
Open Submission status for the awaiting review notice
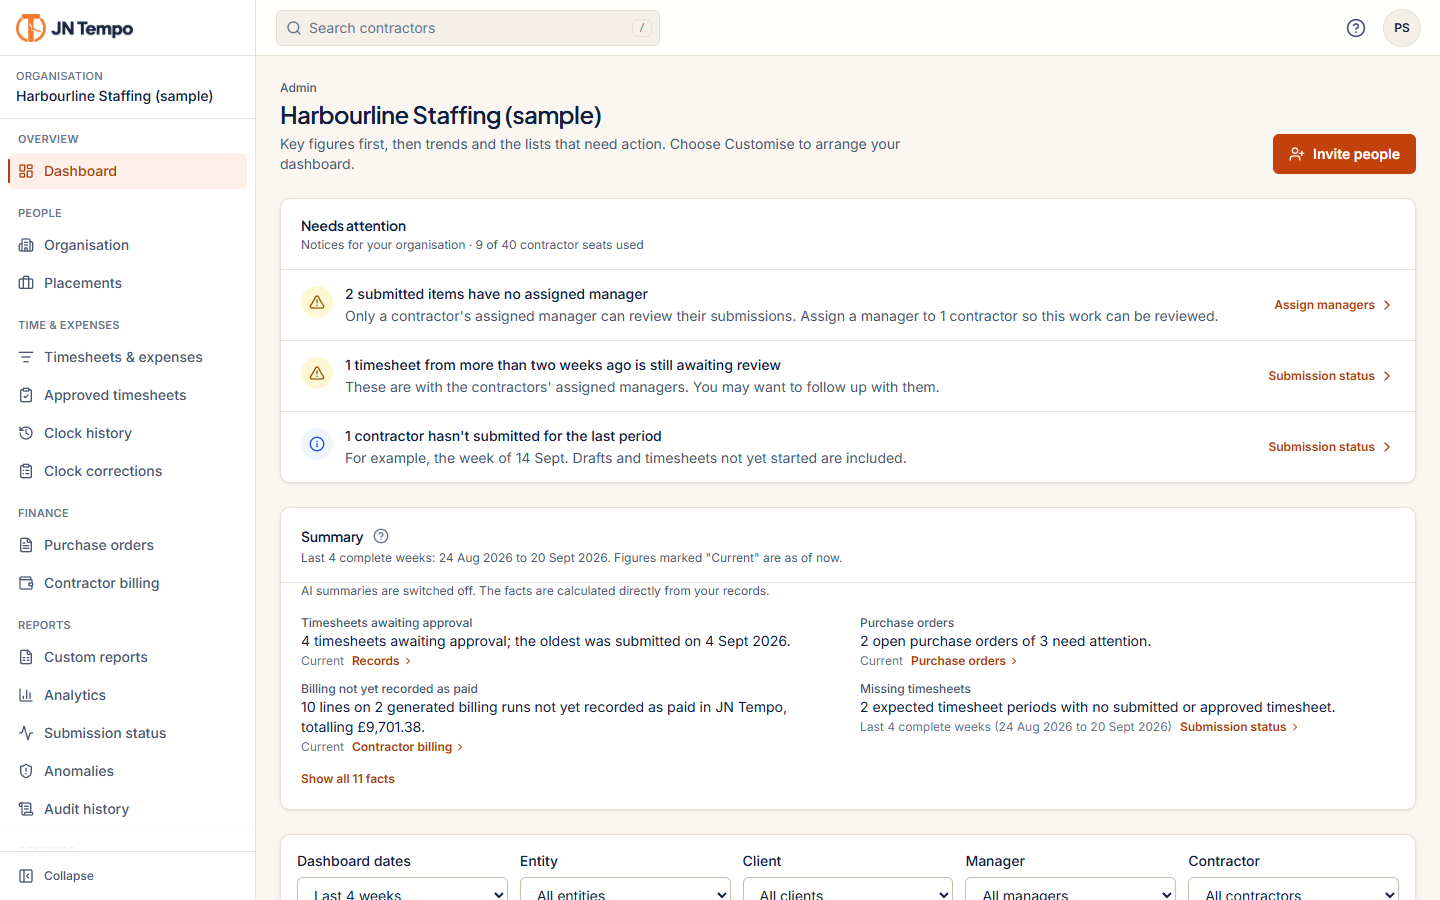(x=1330, y=376)
